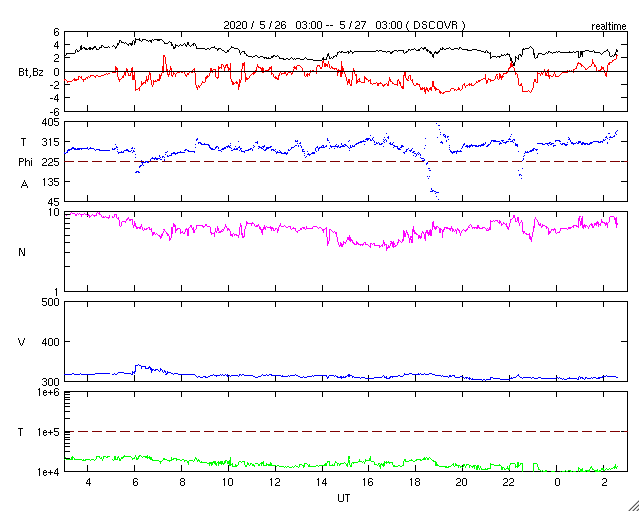The image size is (640, 512).
Task: Click the '20' hour tick on the UT axis
Action: 463,482
